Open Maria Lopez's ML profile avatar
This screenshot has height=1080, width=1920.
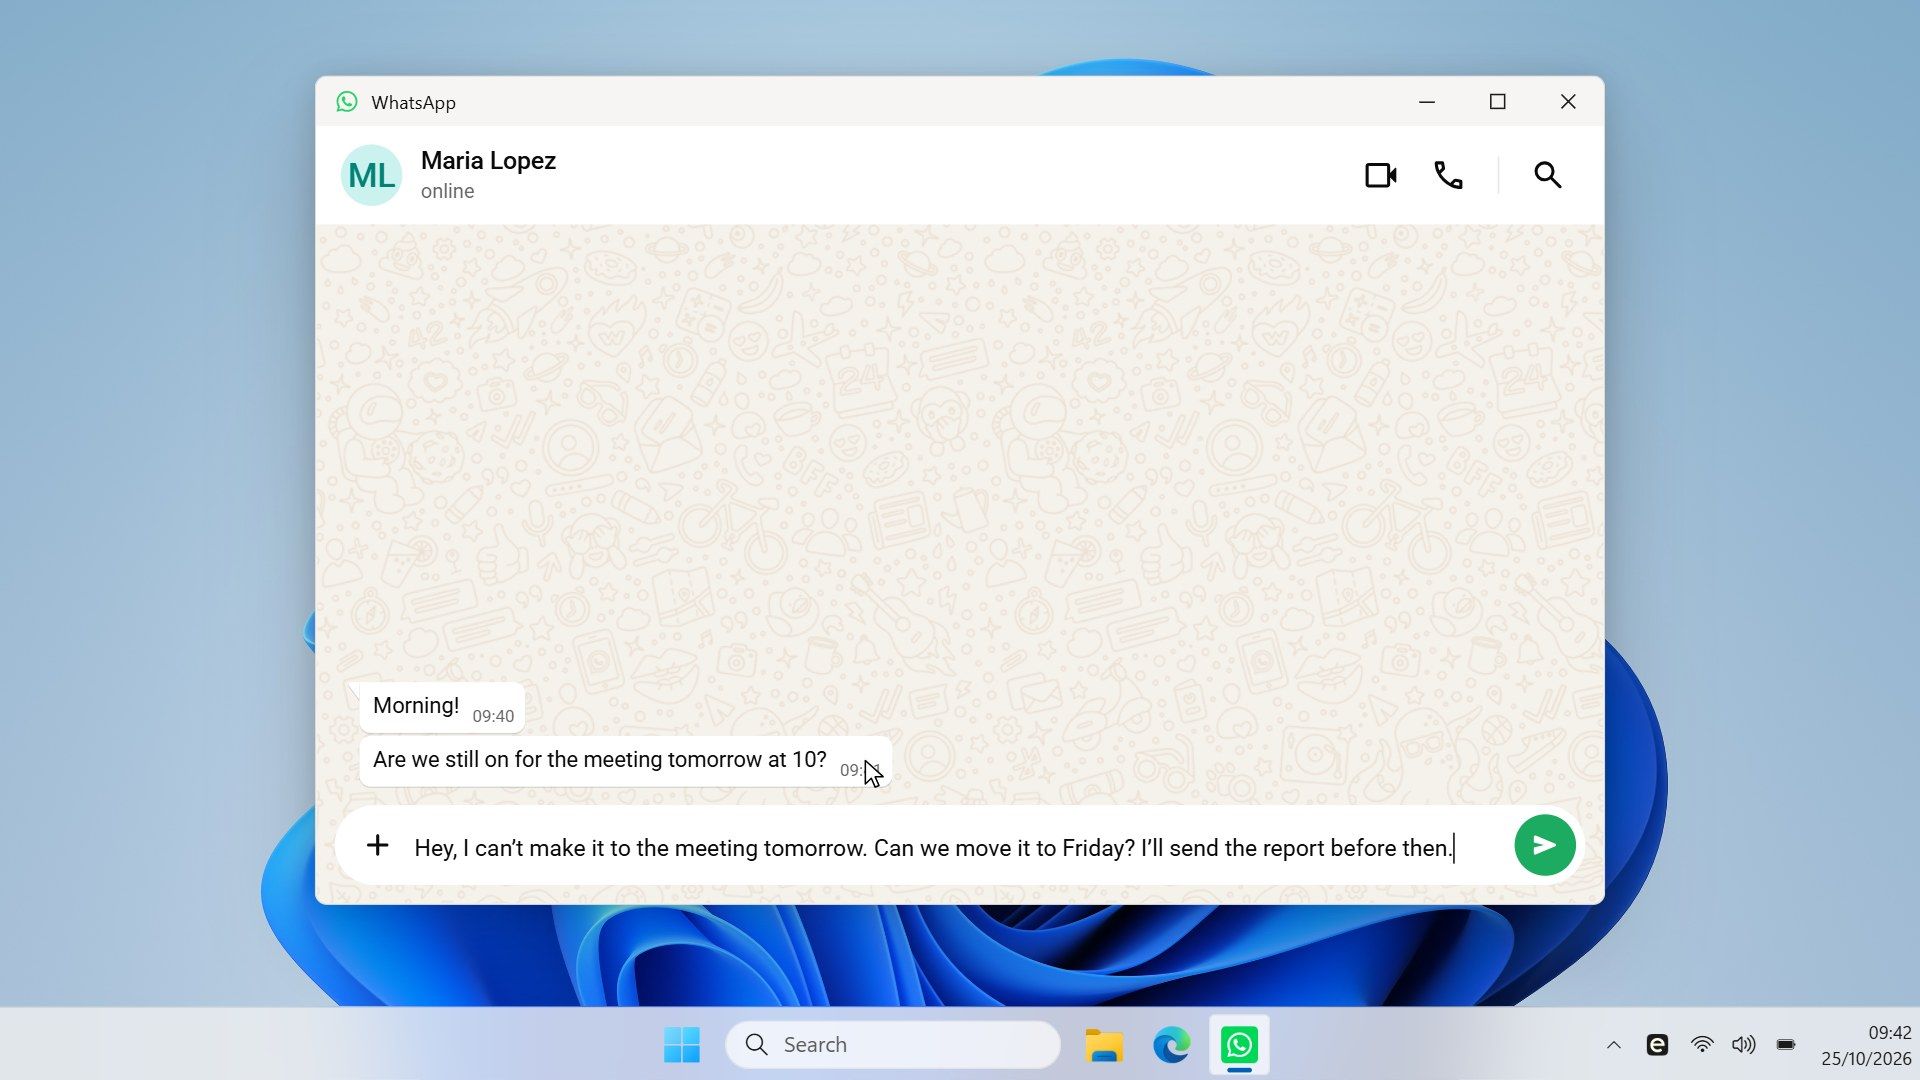click(371, 175)
